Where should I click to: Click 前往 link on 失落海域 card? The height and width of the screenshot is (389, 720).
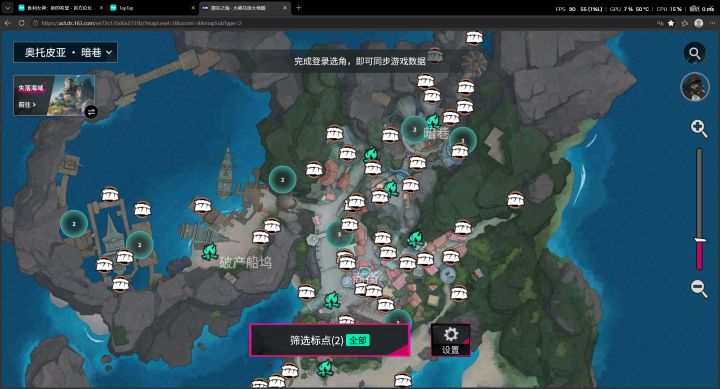coord(27,105)
